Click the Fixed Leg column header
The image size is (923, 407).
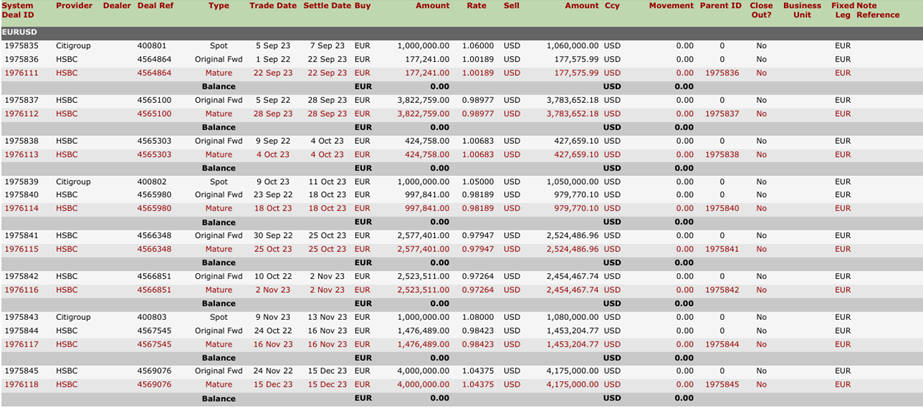coord(843,10)
